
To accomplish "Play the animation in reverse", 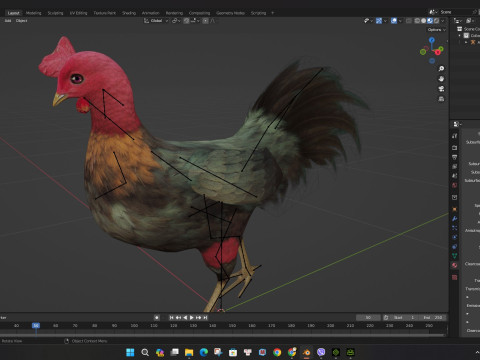I will (x=185, y=317).
